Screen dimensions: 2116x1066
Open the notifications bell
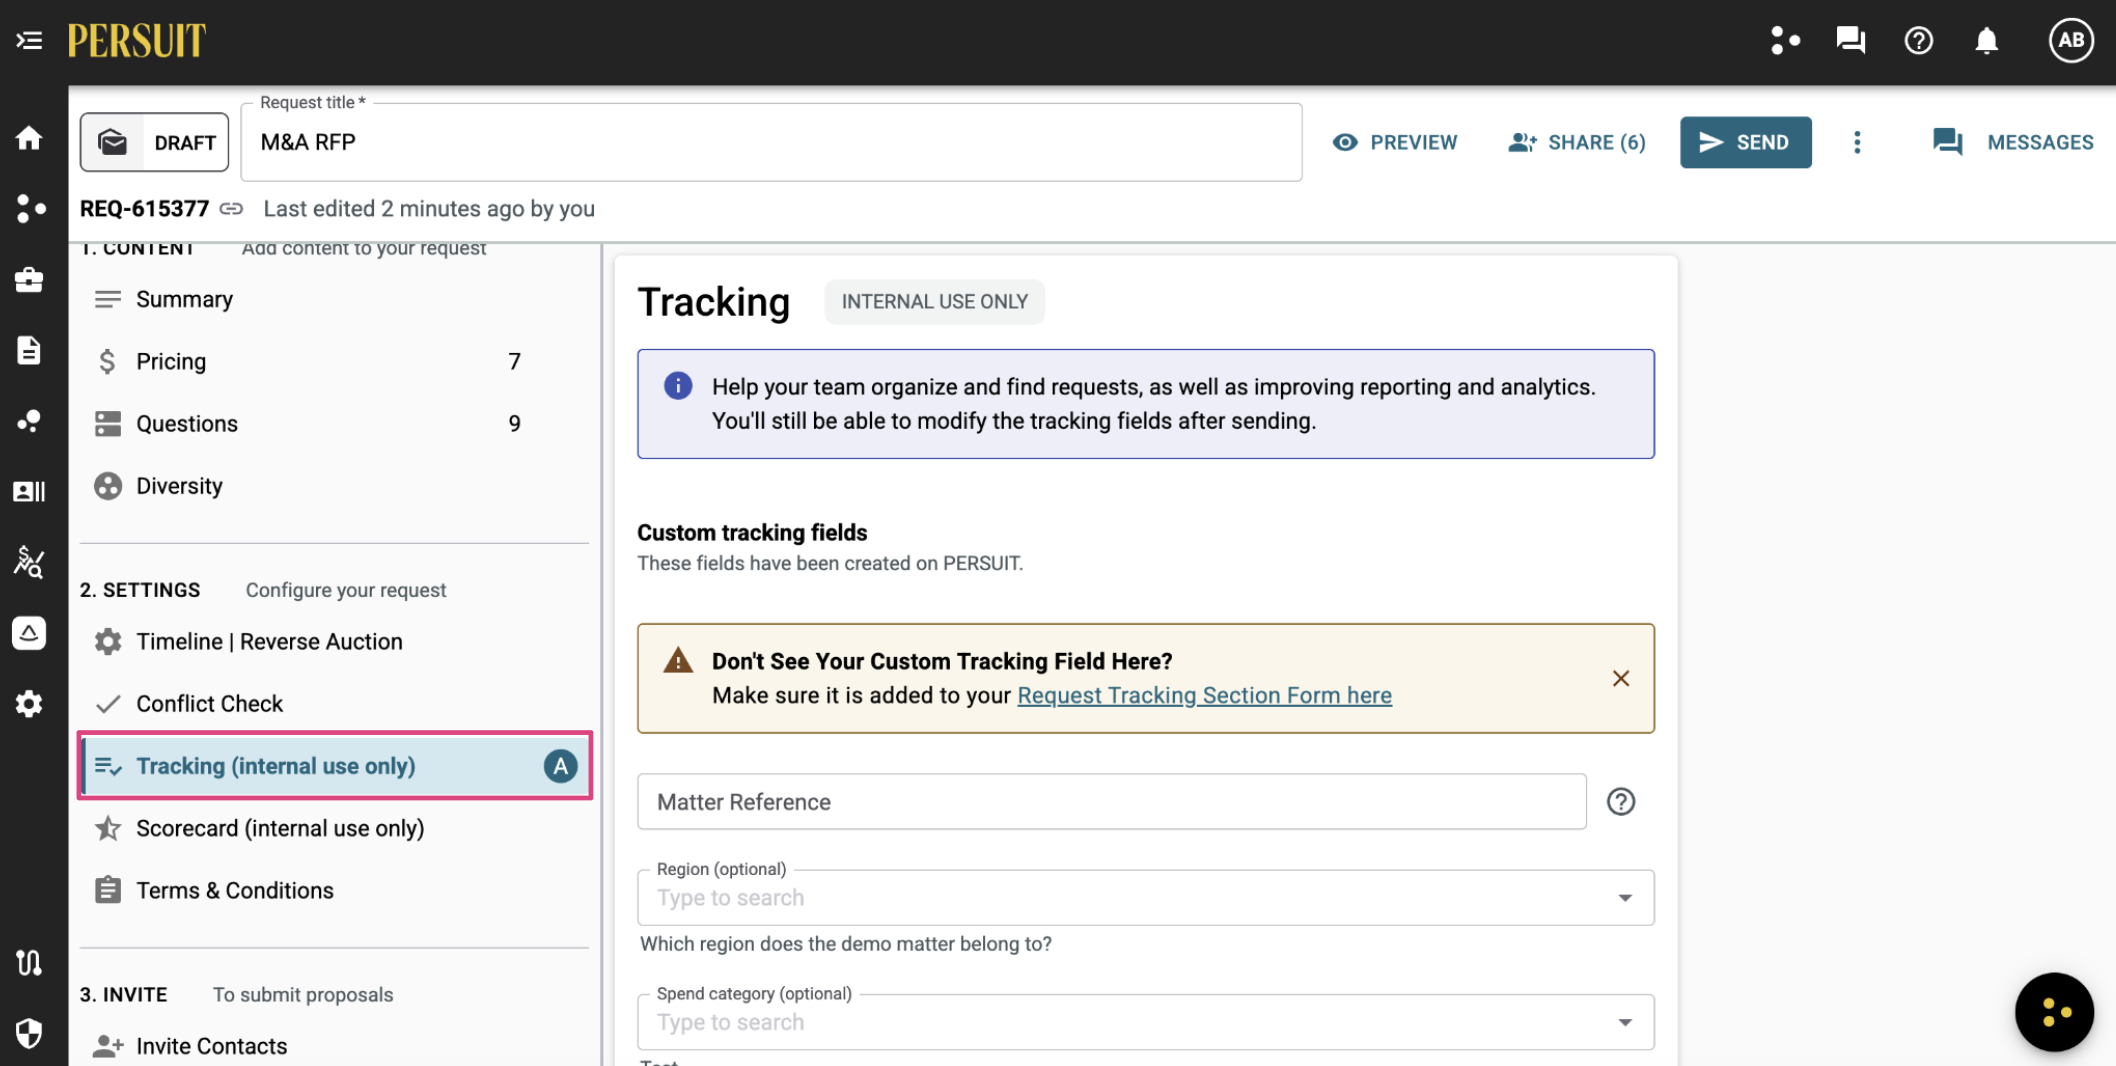pos(1986,41)
